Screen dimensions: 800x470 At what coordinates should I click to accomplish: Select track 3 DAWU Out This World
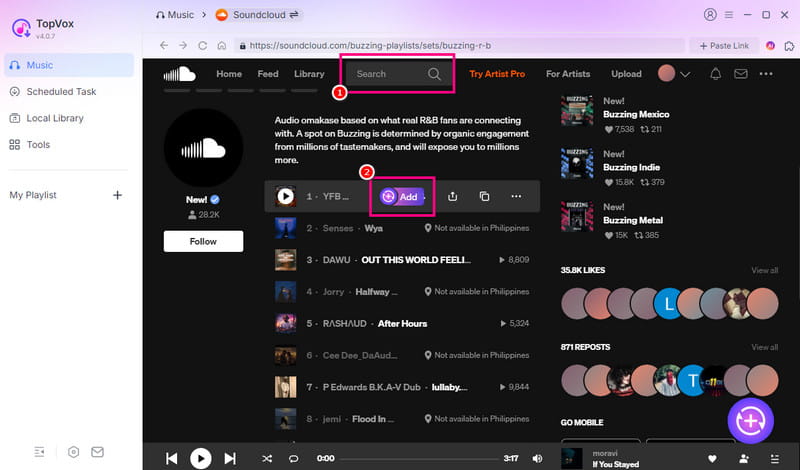402,260
